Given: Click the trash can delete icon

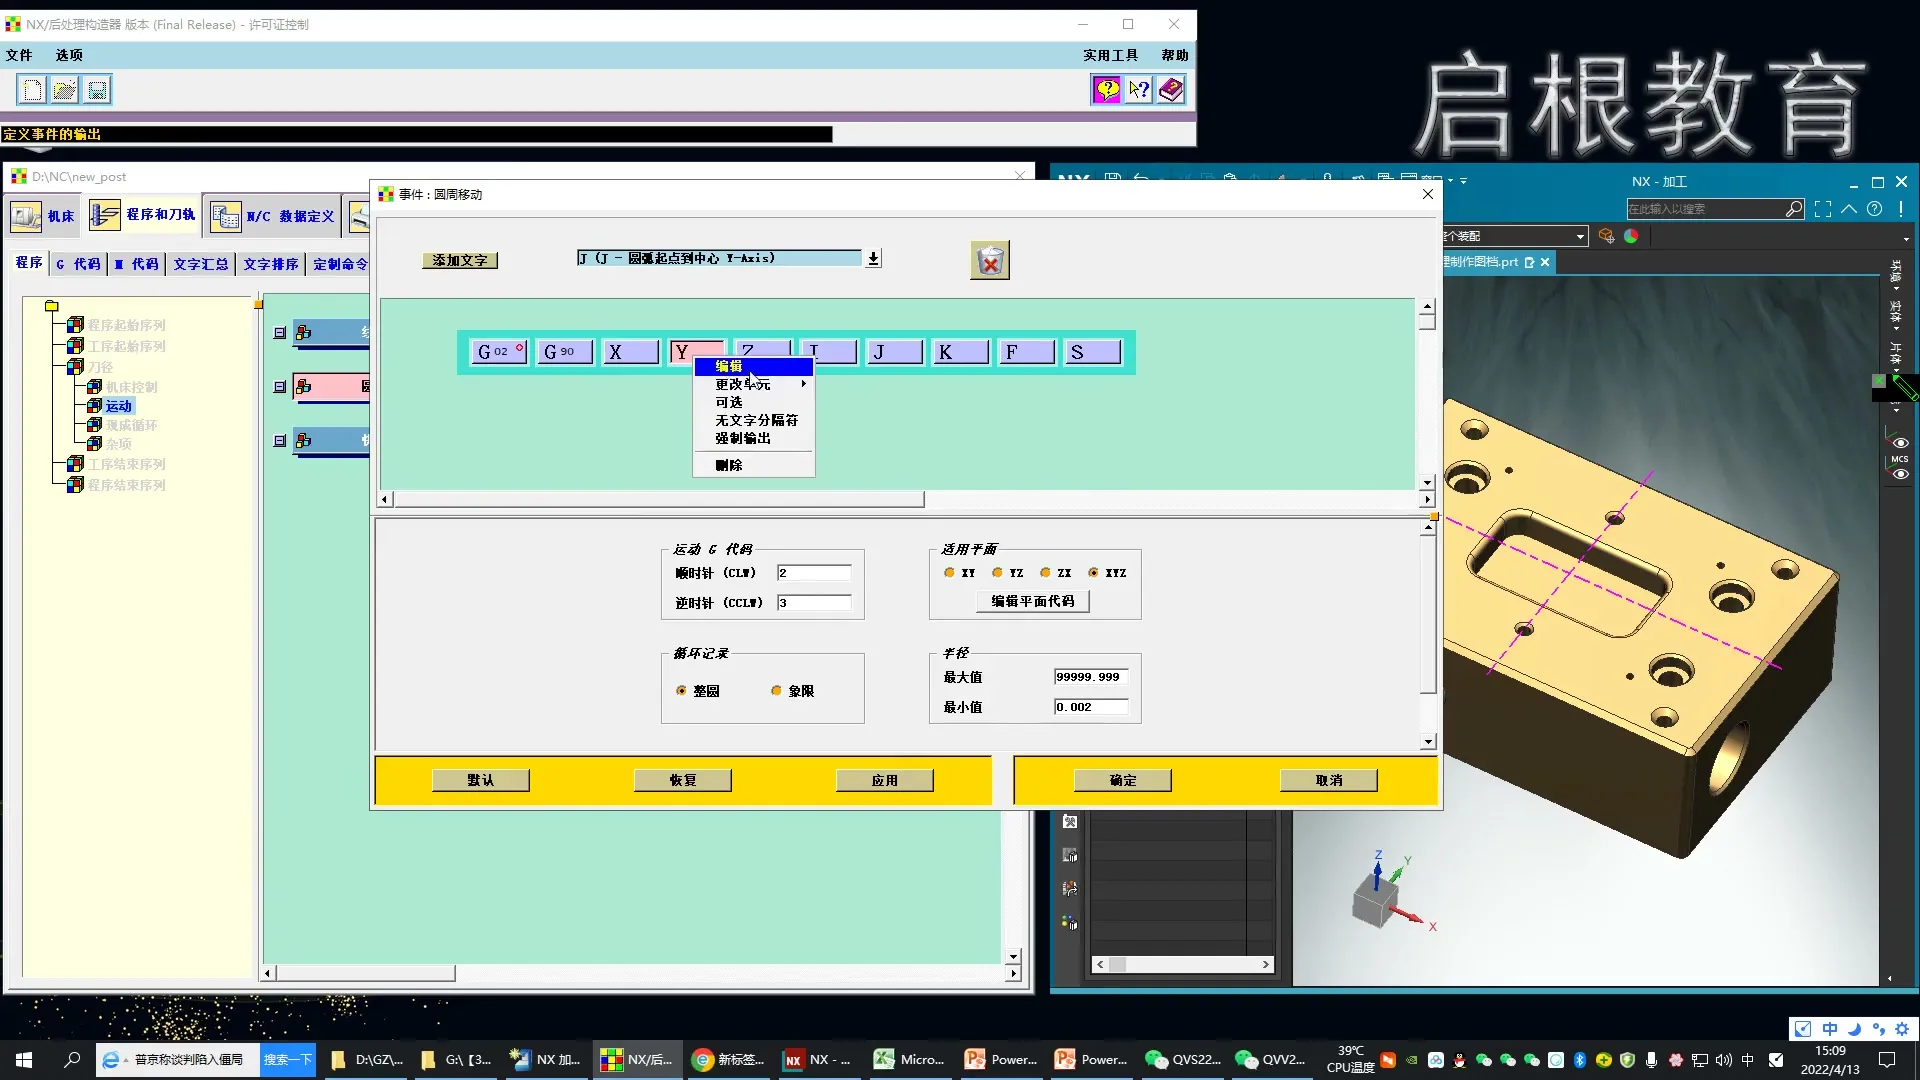Looking at the screenshot, I should tap(989, 261).
